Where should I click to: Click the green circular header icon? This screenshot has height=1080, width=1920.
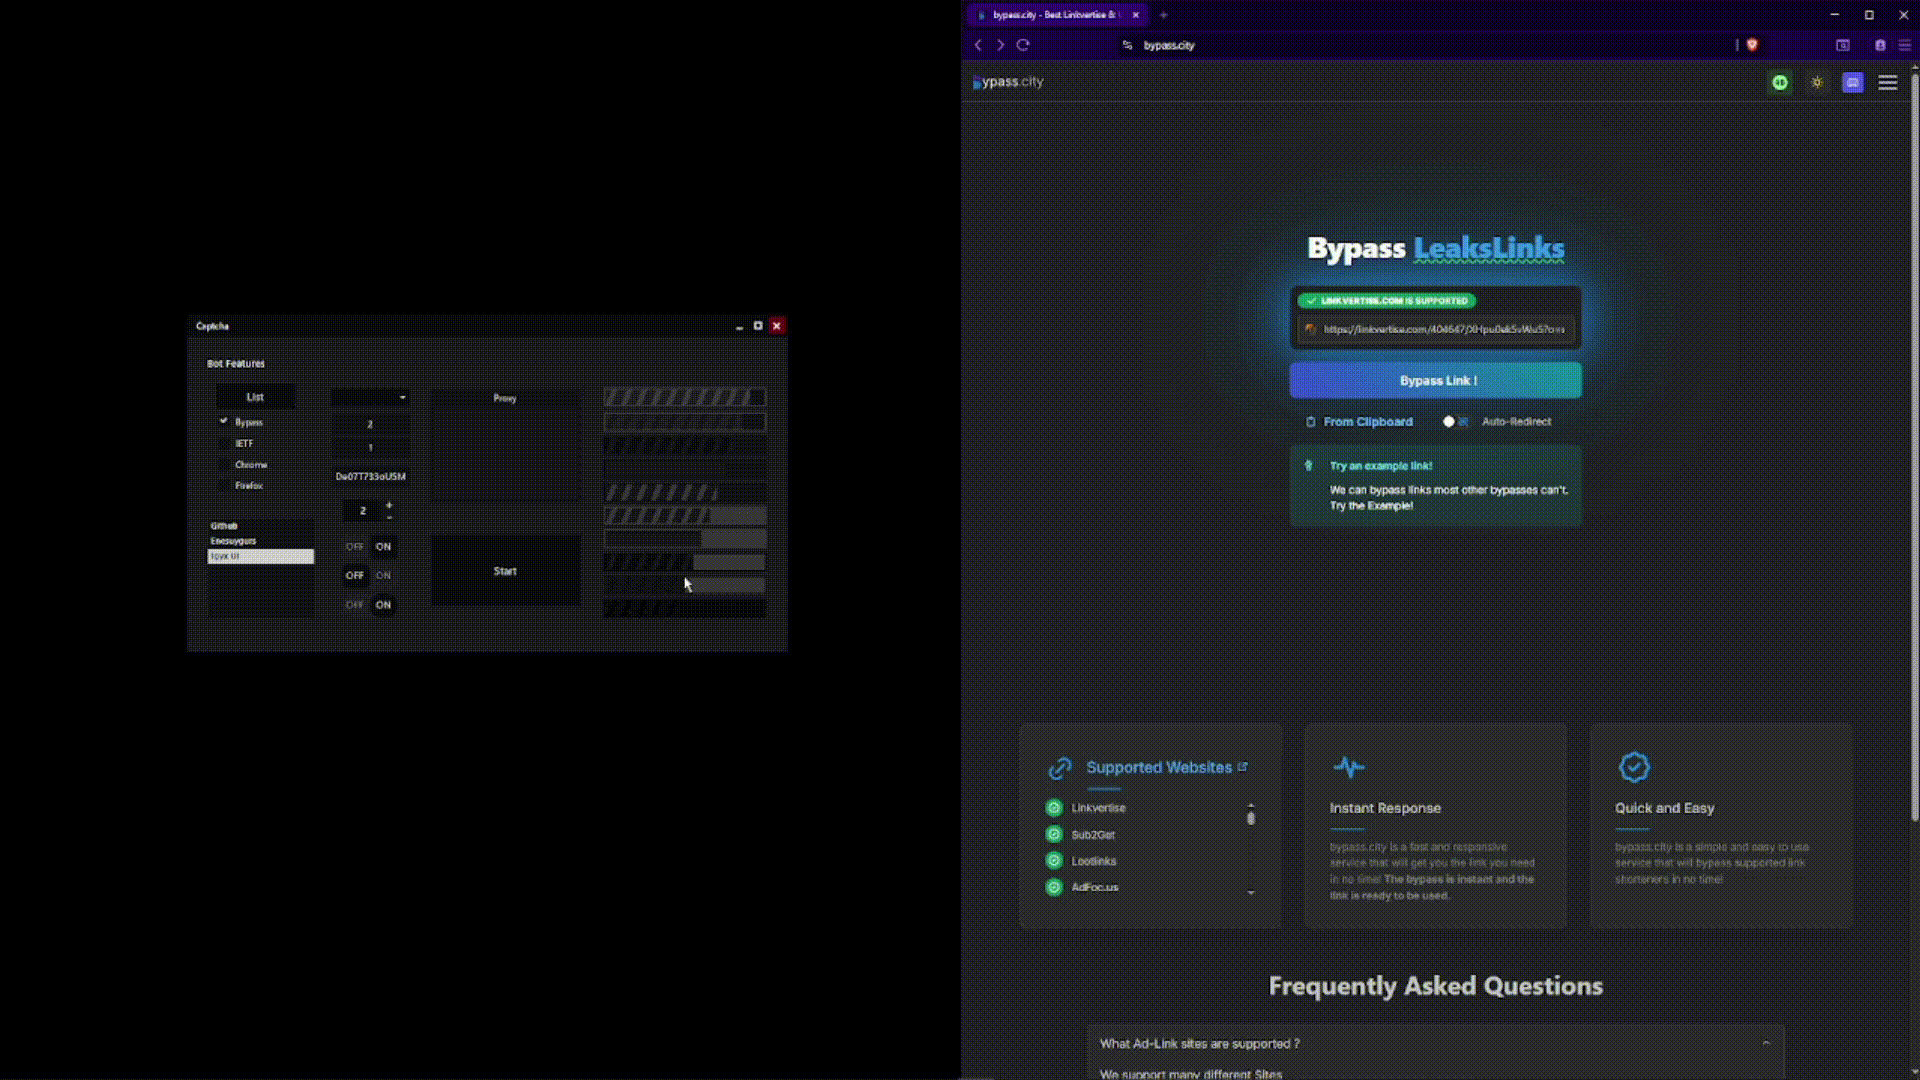[1780, 83]
